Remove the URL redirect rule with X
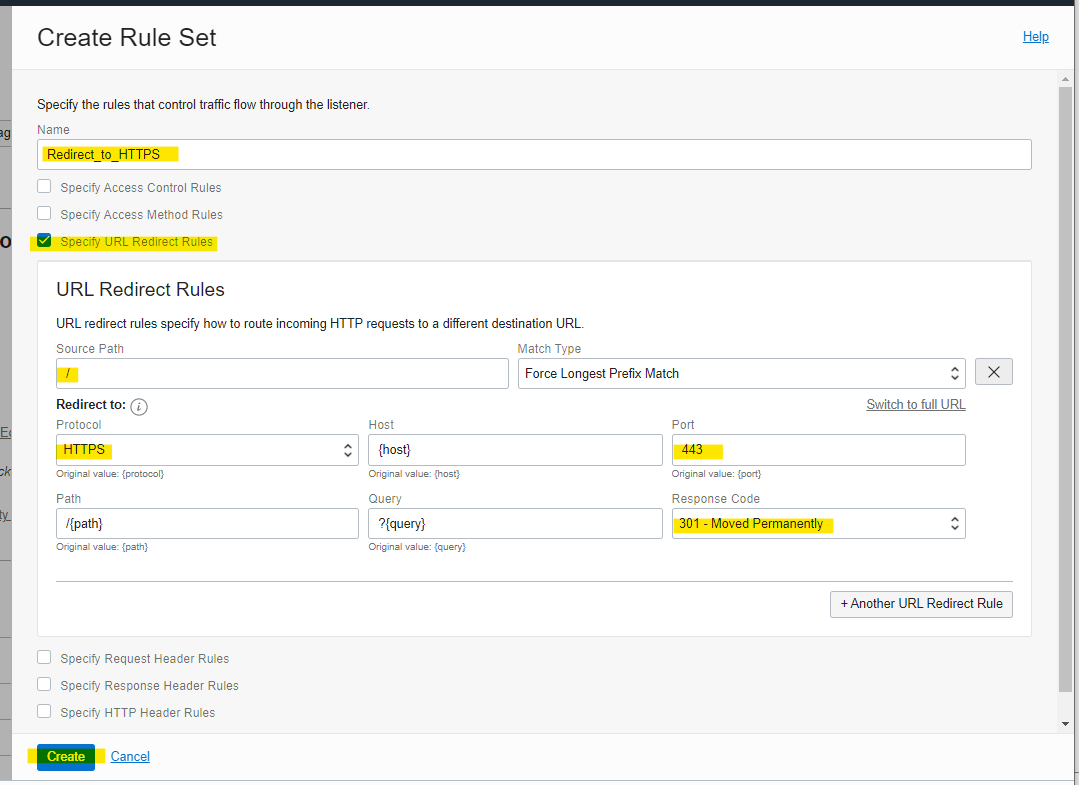 (x=993, y=372)
